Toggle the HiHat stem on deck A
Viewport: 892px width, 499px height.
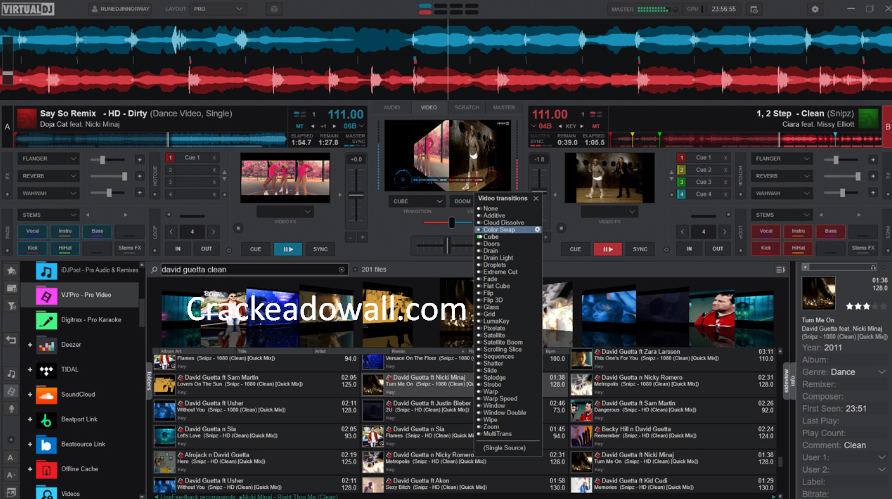click(65, 248)
